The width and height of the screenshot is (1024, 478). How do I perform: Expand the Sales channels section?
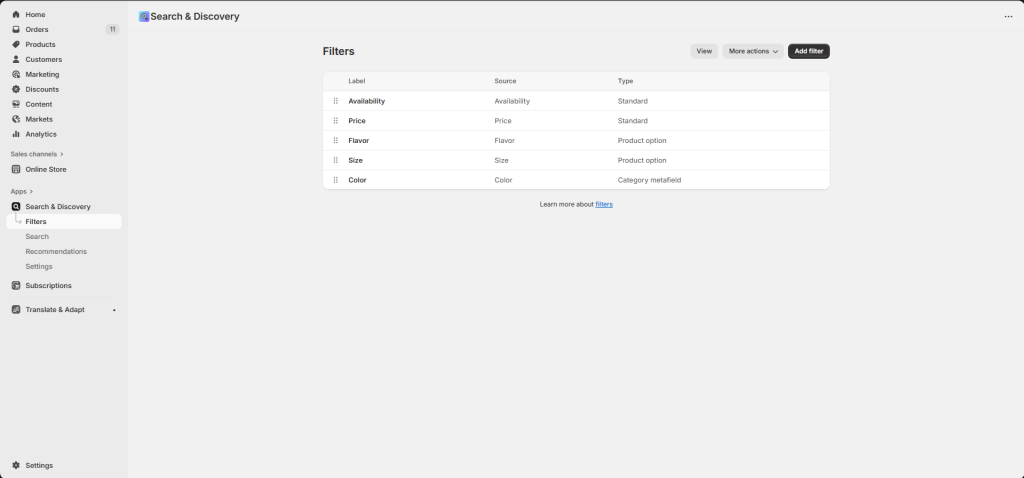62,154
